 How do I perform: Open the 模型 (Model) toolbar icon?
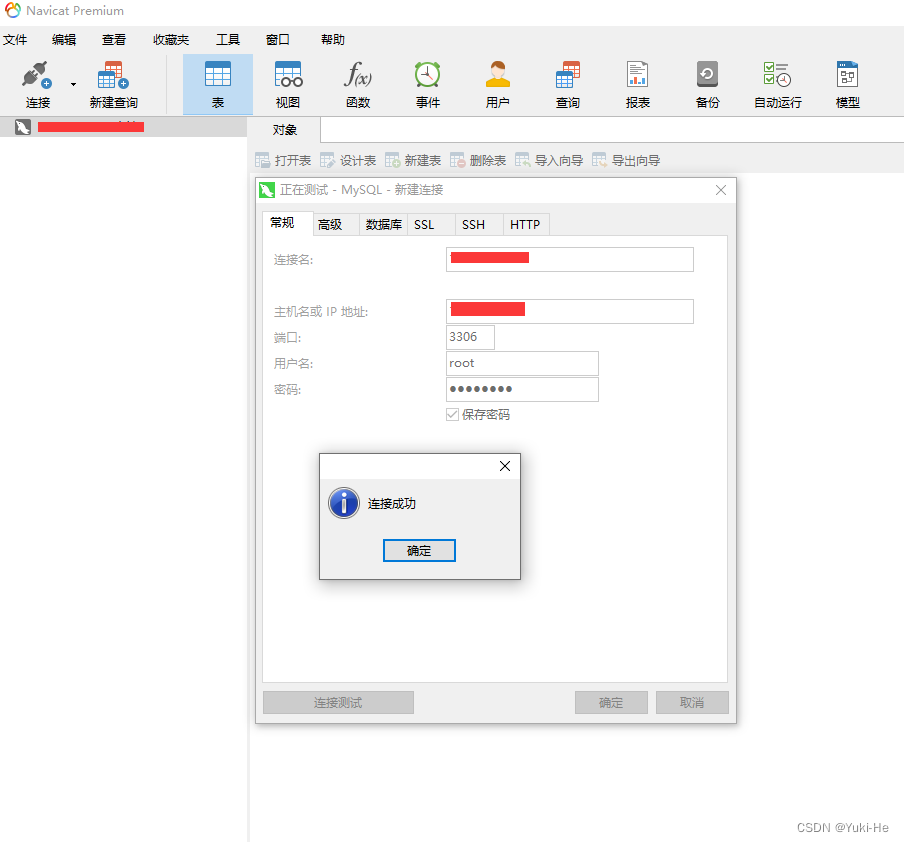(848, 84)
